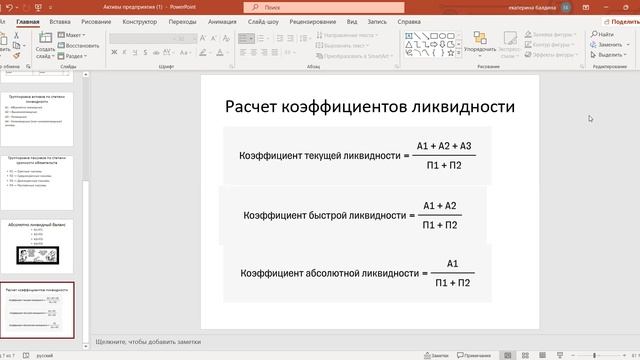Screen dimensions: 640x360
Task: Open Найти search tool
Action: [602, 34]
